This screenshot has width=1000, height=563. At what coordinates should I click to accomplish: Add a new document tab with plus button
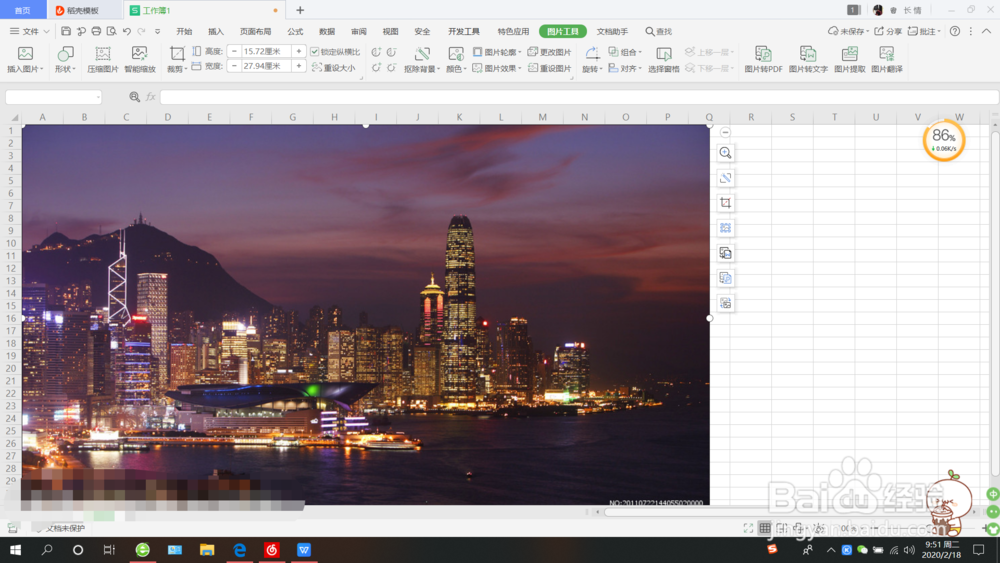pos(300,10)
